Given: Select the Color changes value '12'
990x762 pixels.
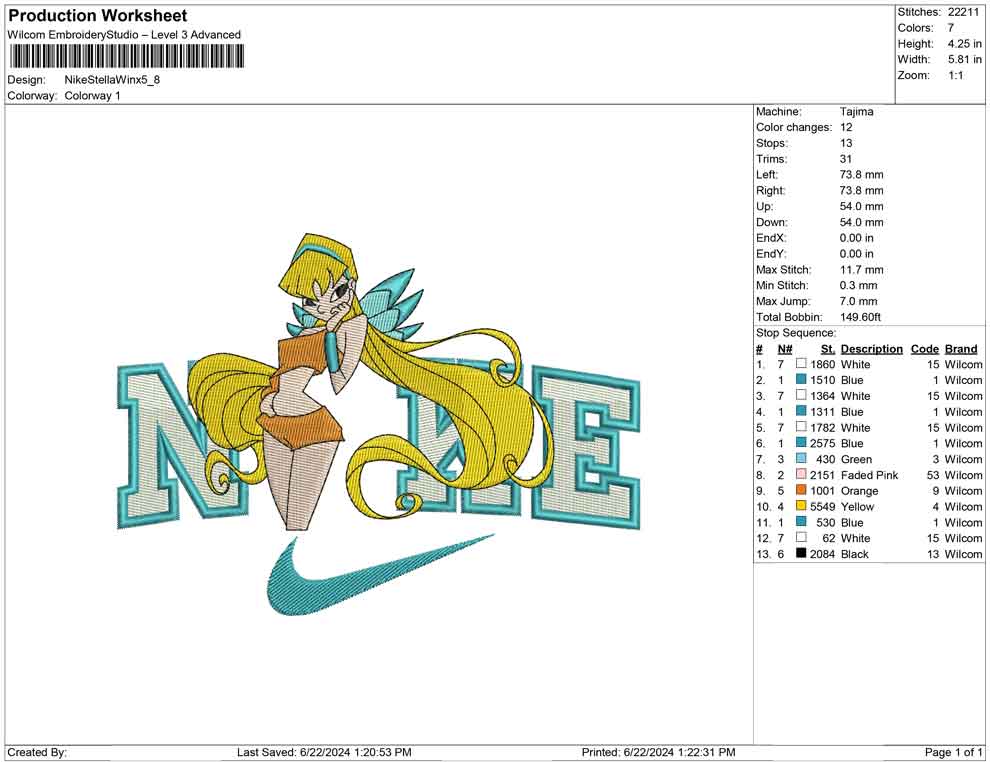Looking at the screenshot, I should [846, 127].
